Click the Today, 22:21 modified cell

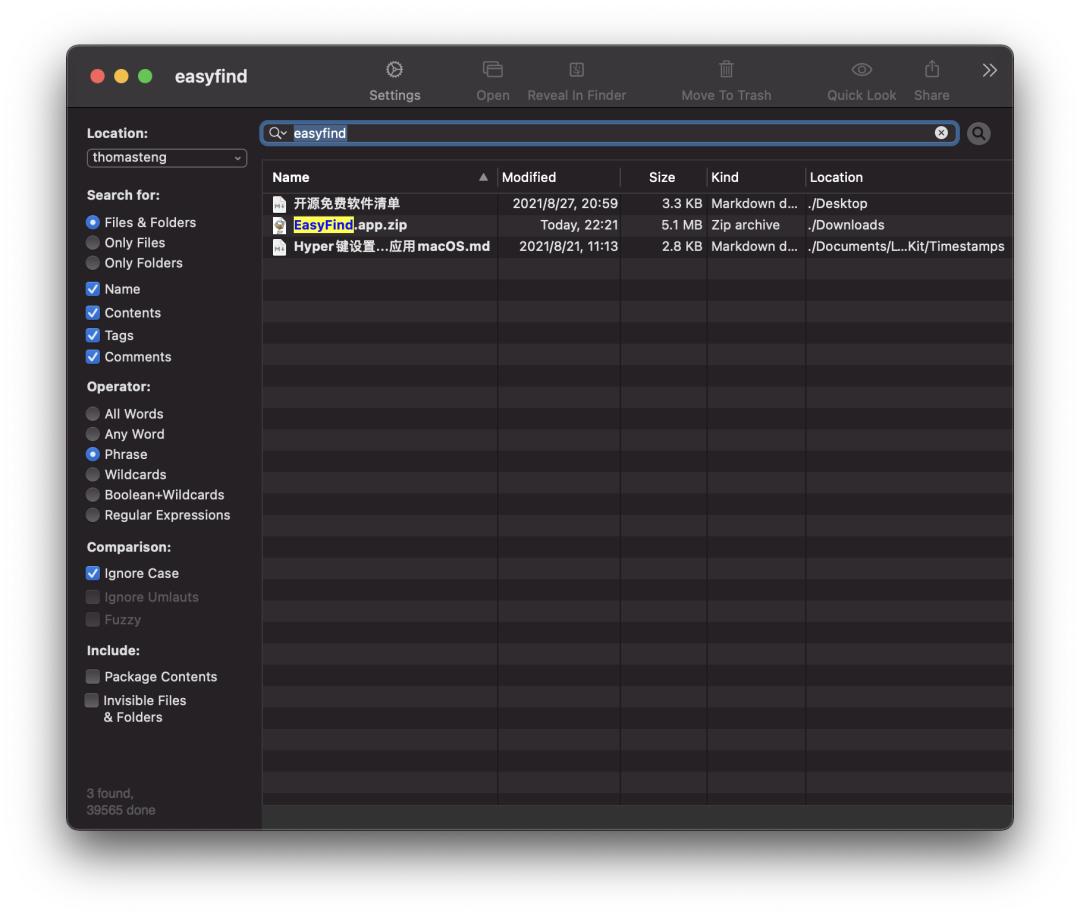[579, 225]
